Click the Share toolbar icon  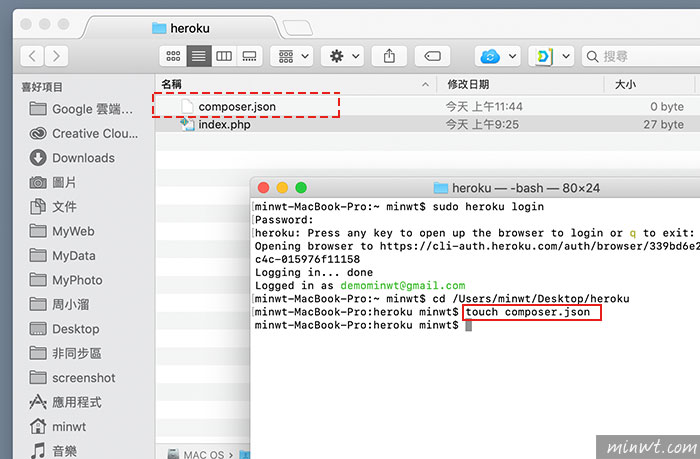389,56
